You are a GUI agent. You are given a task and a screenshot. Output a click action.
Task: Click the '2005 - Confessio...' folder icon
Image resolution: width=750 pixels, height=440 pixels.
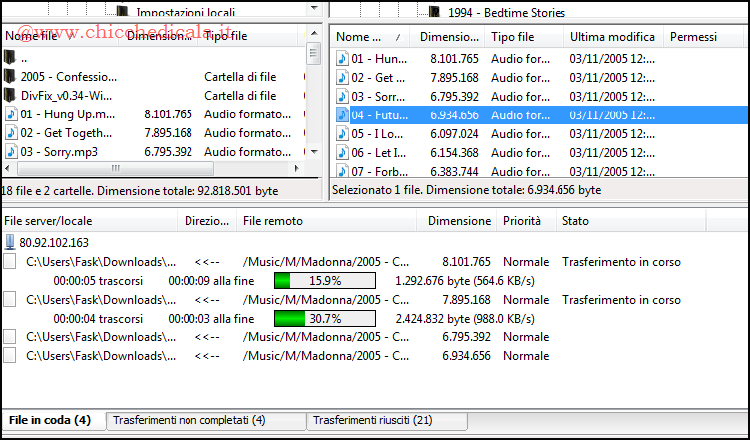click(x=11, y=77)
